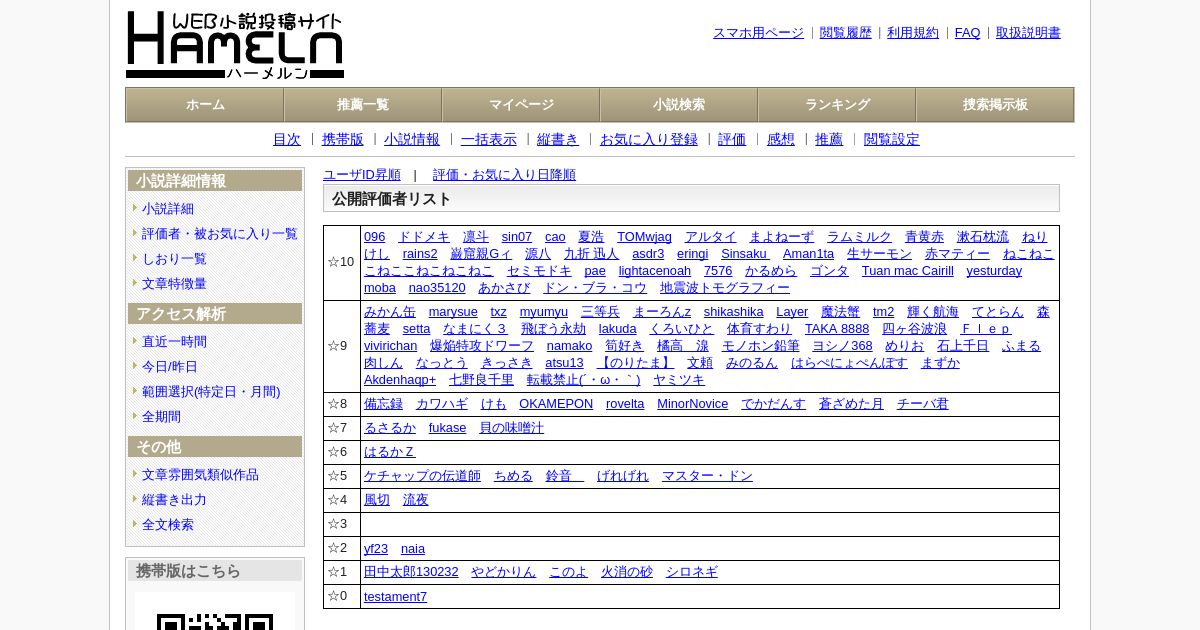1200x630 pixels.
Task: Open the 推薦一覧 navigation tab
Action: pyautogui.click(x=363, y=105)
